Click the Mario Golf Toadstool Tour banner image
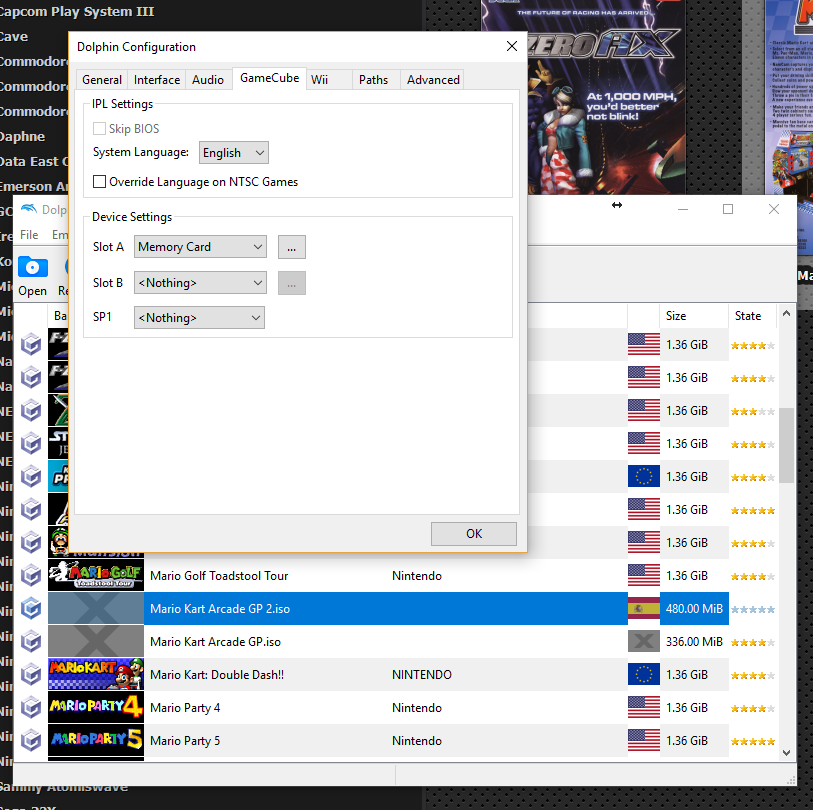The image size is (813, 810). click(x=96, y=575)
